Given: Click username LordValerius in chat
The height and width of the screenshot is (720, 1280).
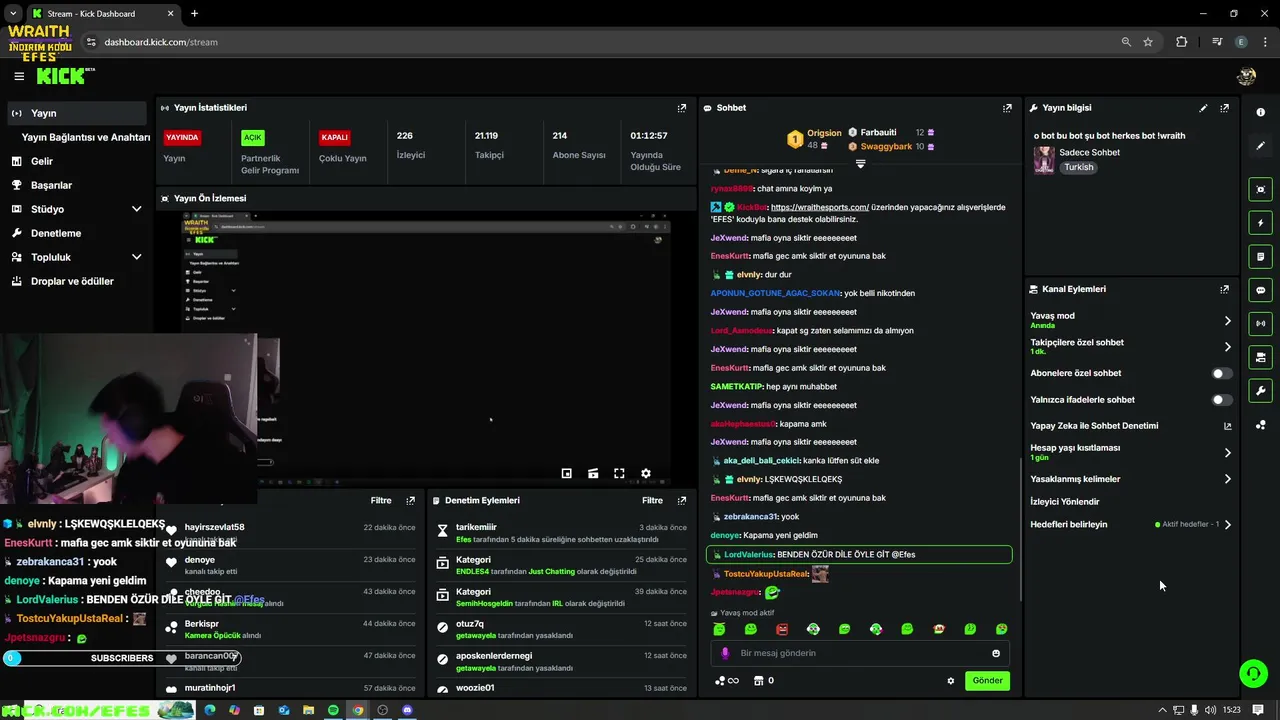Looking at the screenshot, I should (748, 555).
